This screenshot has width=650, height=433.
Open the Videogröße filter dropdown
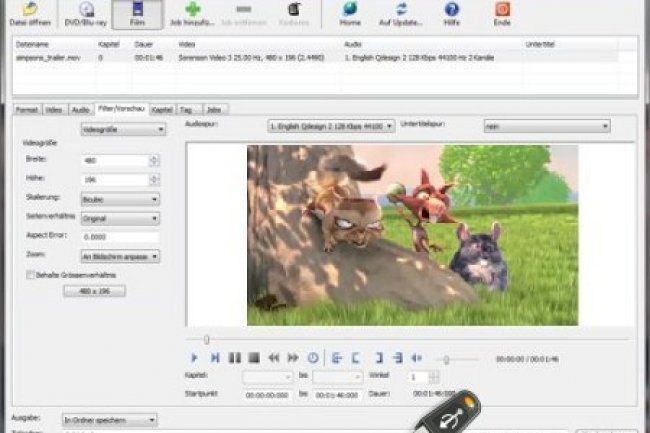coord(123,130)
